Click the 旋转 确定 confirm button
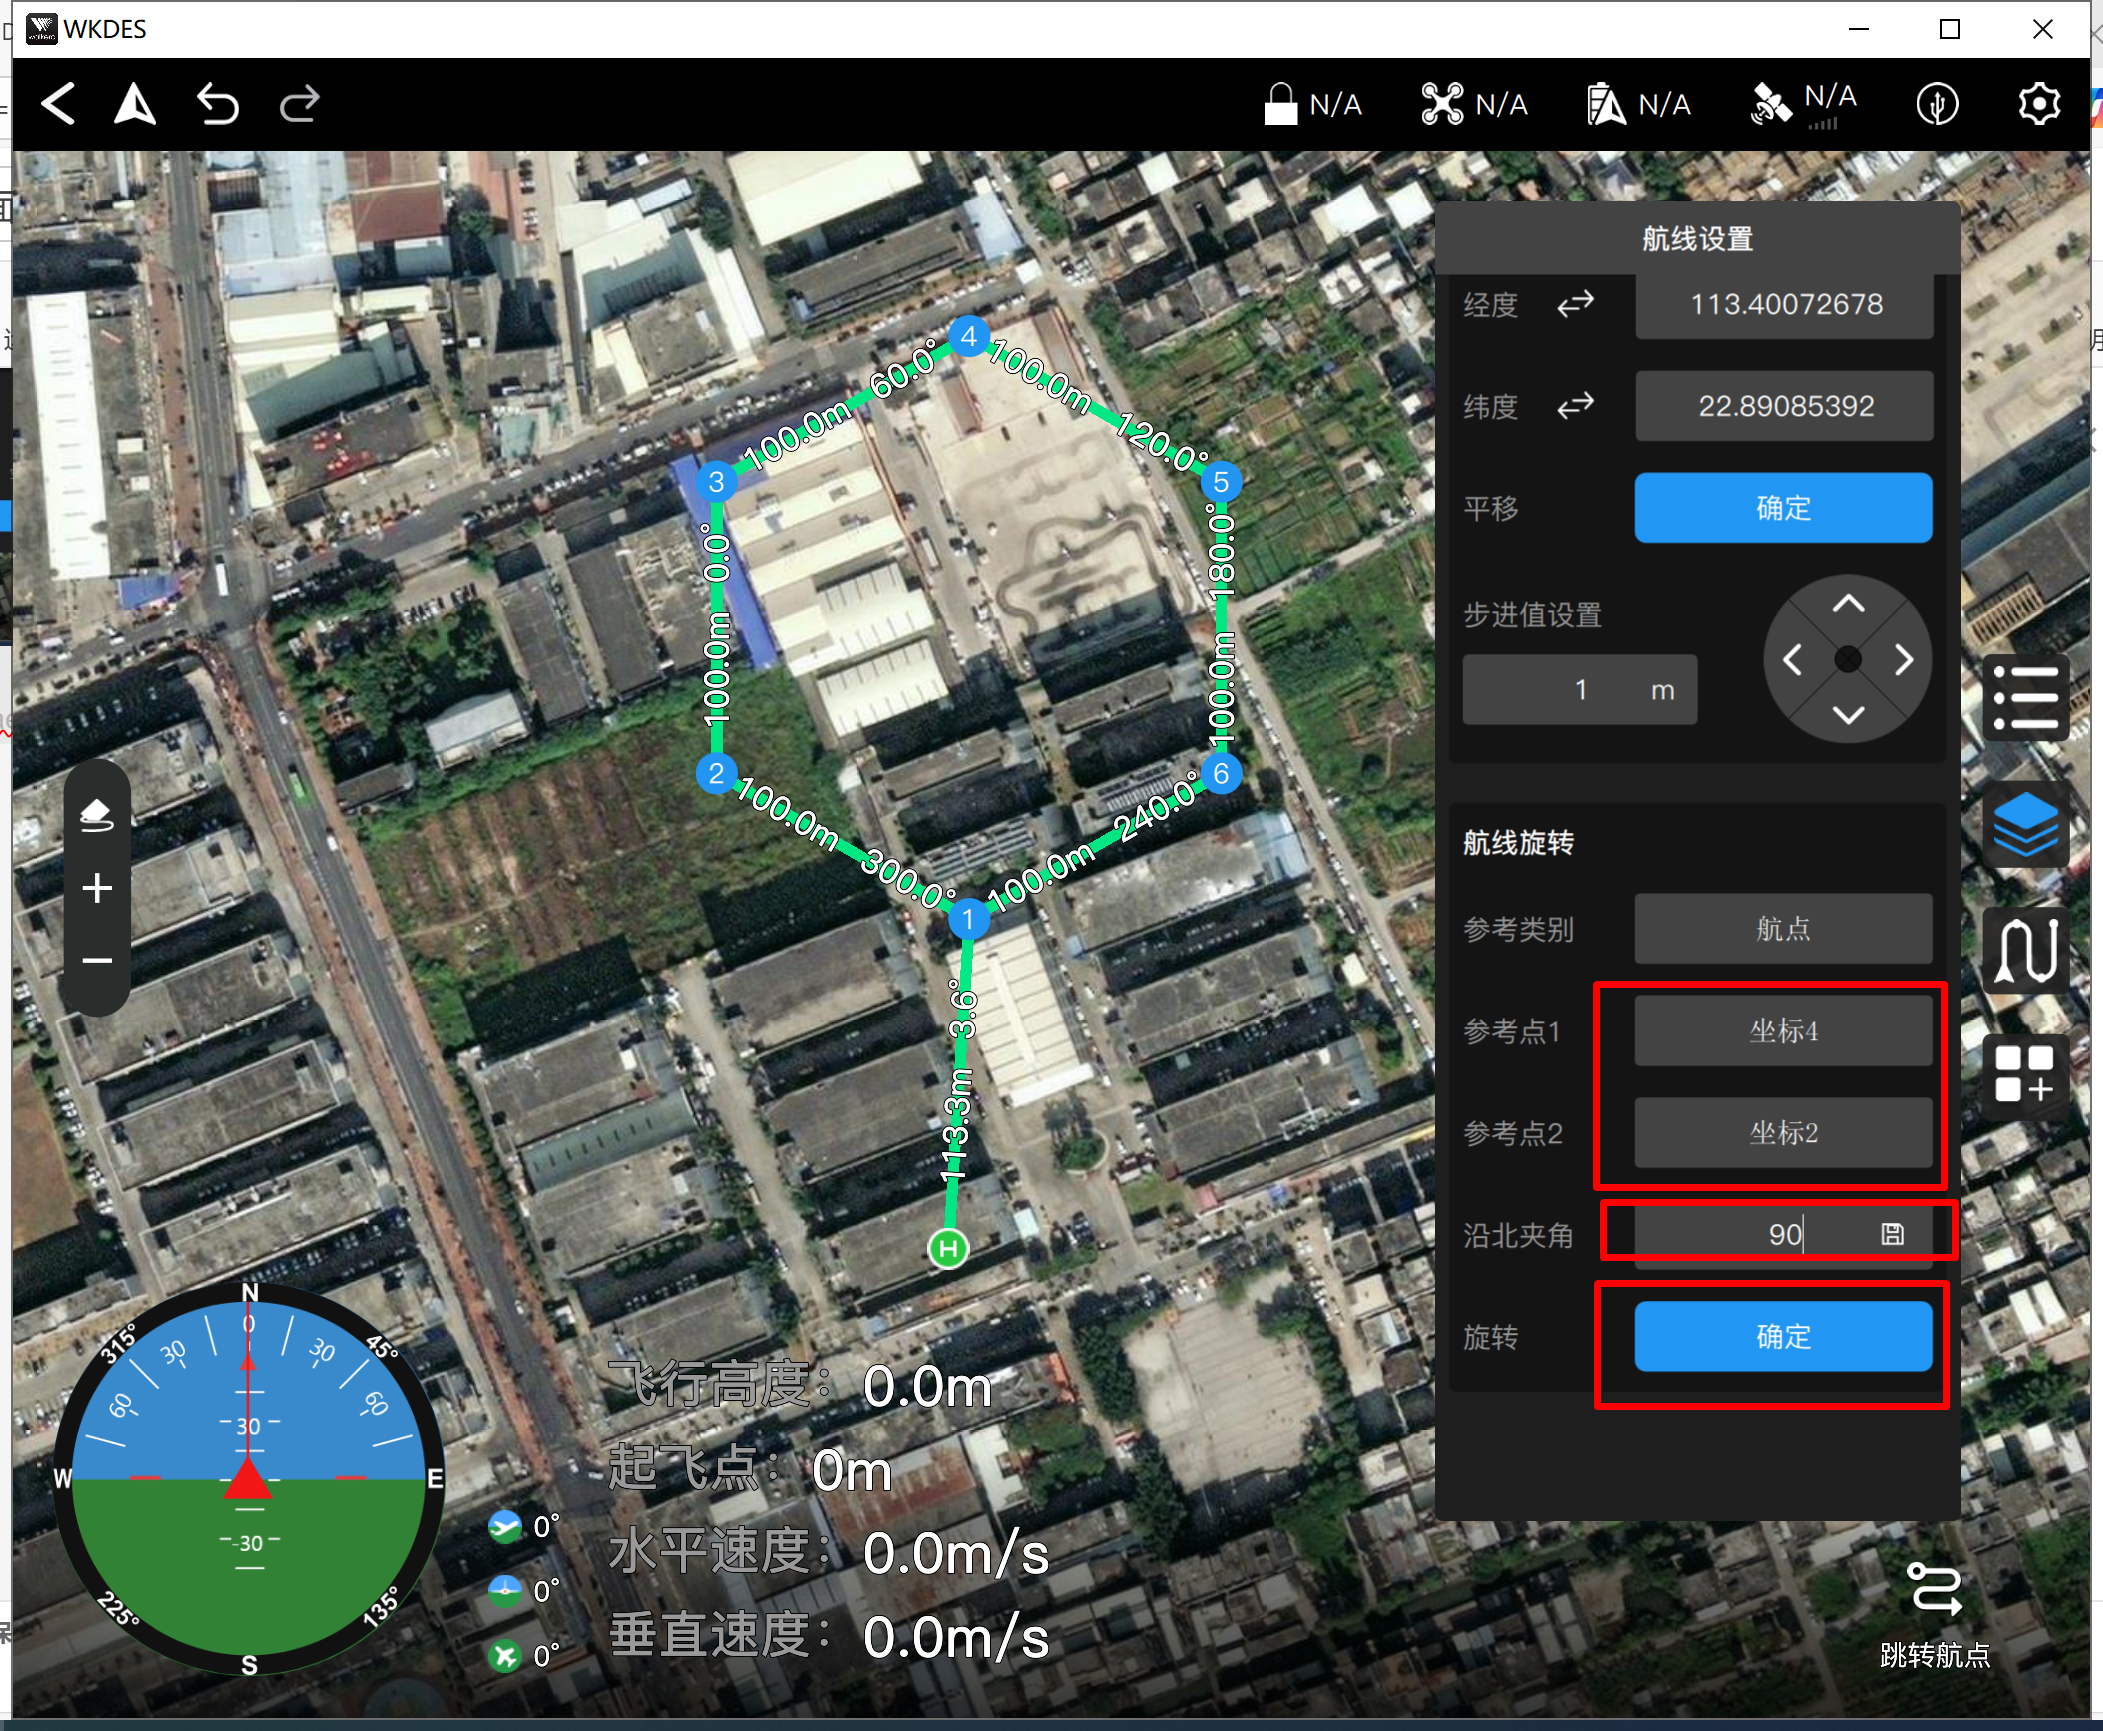 click(x=1783, y=1337)
